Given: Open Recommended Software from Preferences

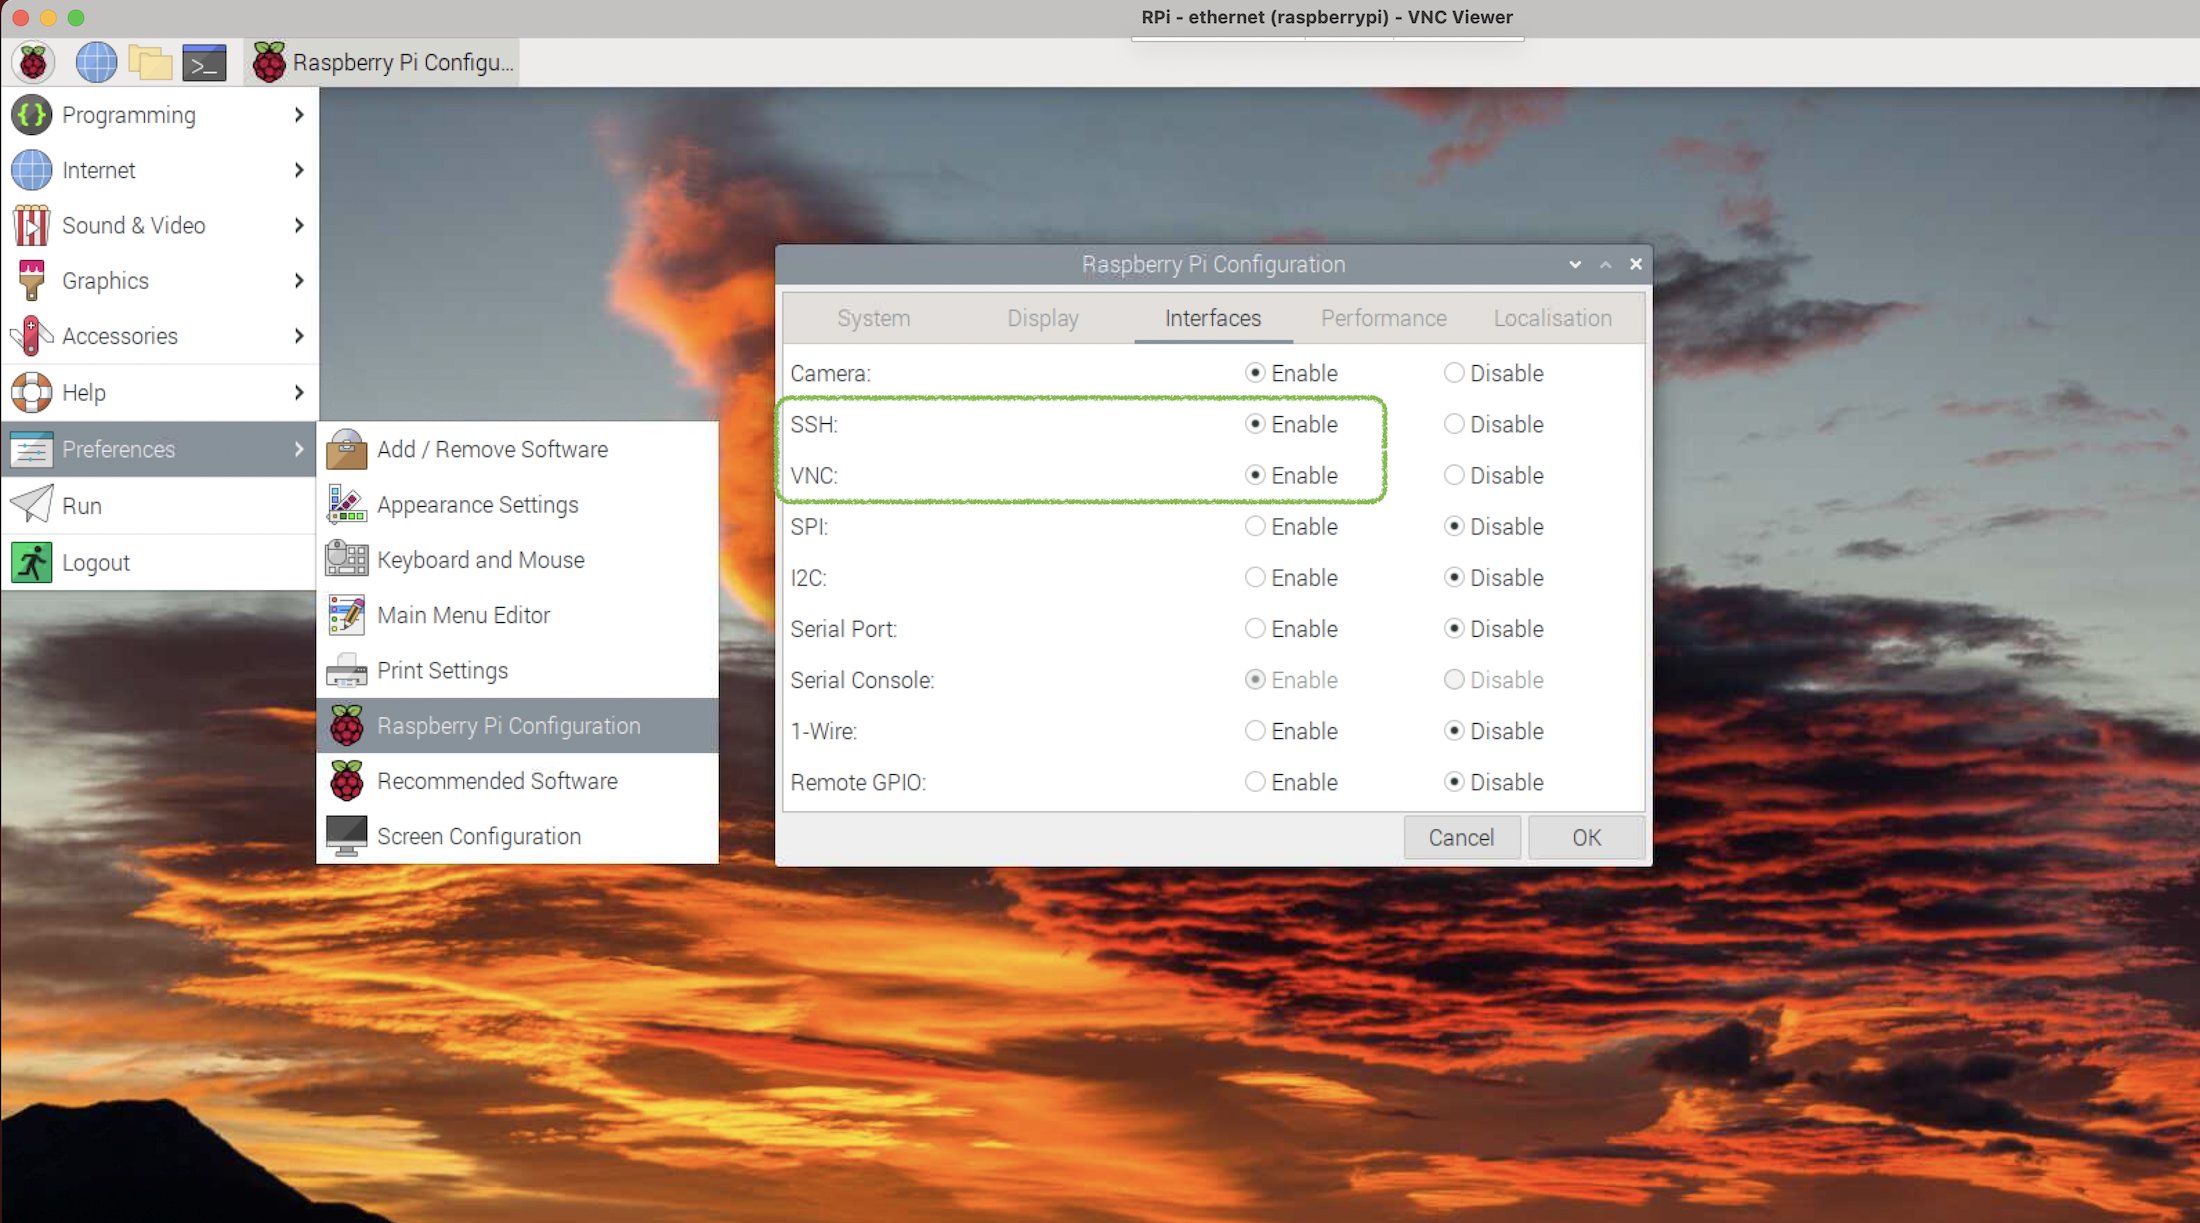Looking at the screenshot, I should (x=518, y=781).
